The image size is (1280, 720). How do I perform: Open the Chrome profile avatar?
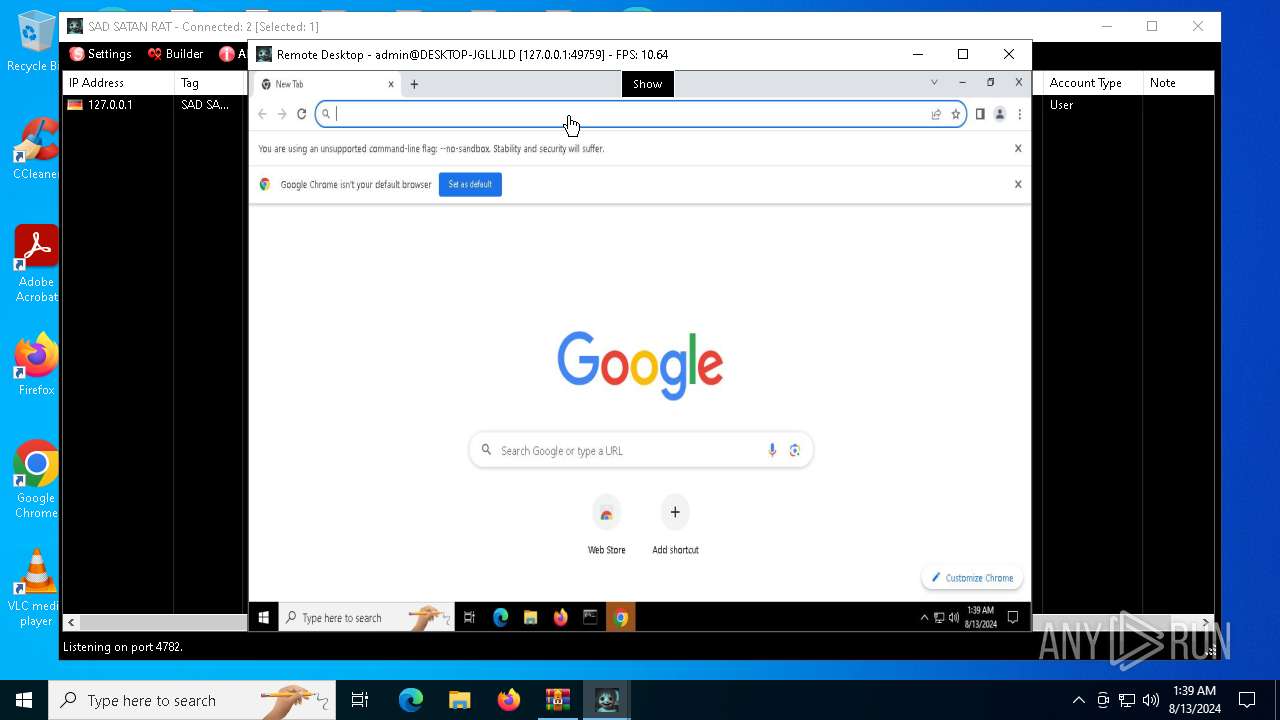tap(999, 114)
